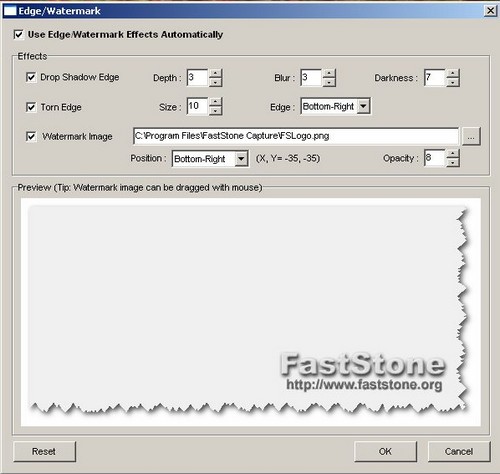Screen dimensions: 500x474
Task: Uncheck the Drop Shadow Edge option
Action: (x=31, y=77)
